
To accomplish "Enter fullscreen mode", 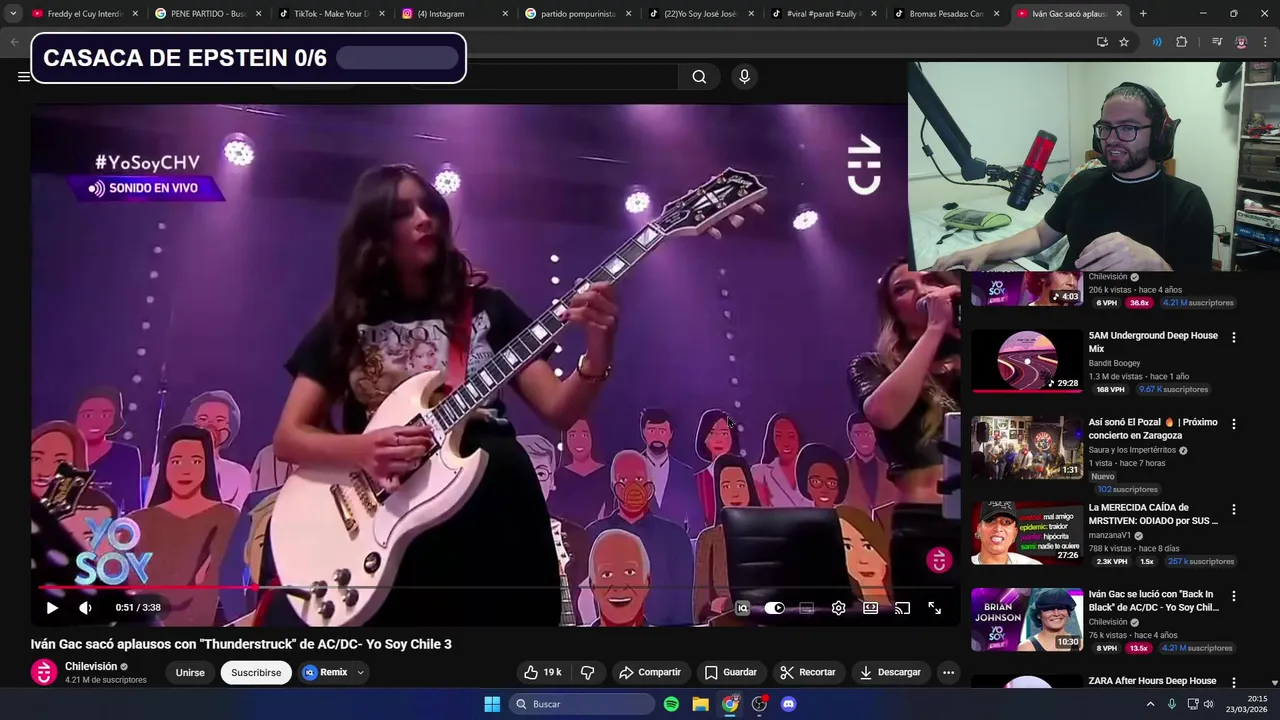I will click(934, 608).
